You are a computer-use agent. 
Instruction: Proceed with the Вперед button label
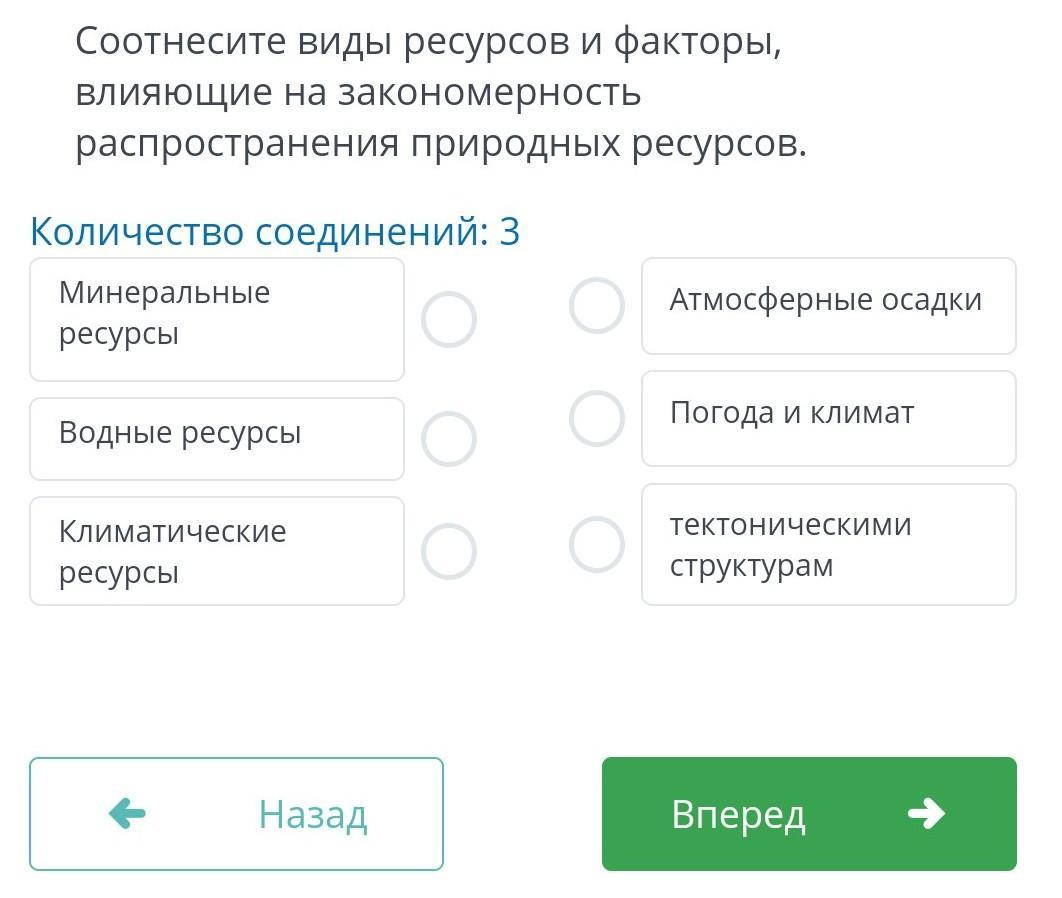[x=738, y=814]
